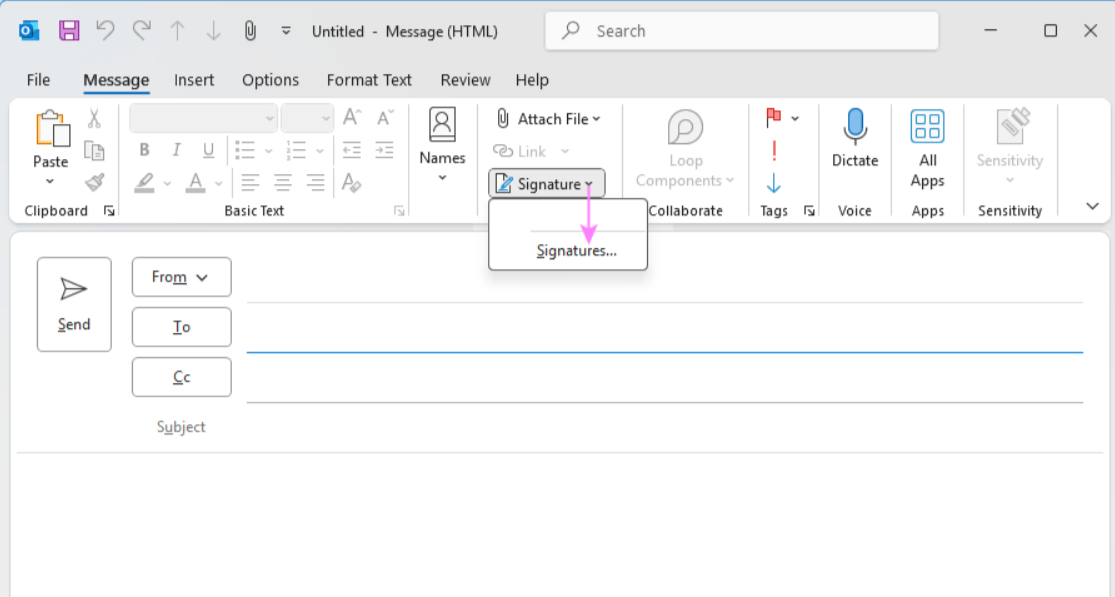This screenshot has height=597, width=1115.
Task: Flag the message for follow up
Action: (x=772, y=117)
